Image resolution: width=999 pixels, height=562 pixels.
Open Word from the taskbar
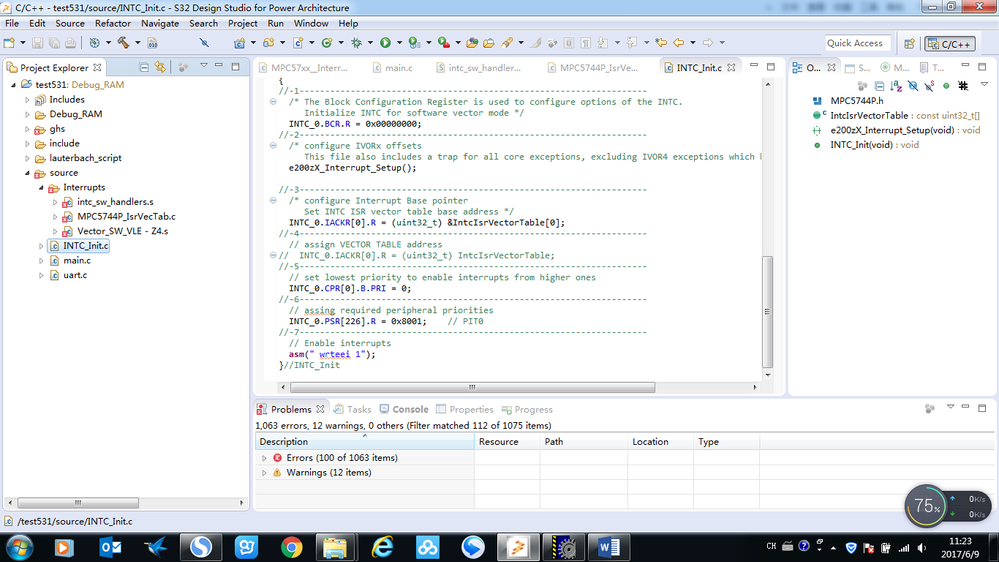pyautogui.click(x=608, y=547)
